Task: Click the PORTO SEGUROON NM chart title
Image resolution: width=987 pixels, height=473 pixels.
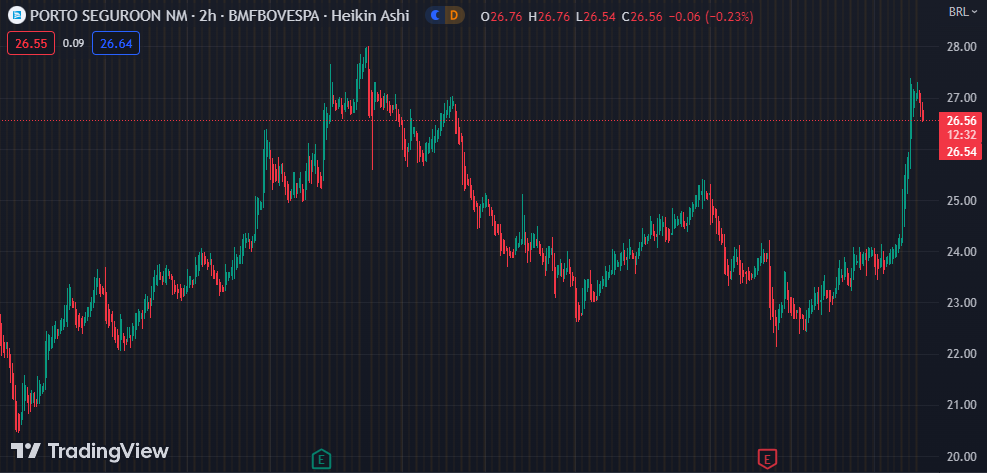Action: coord(111,15)
